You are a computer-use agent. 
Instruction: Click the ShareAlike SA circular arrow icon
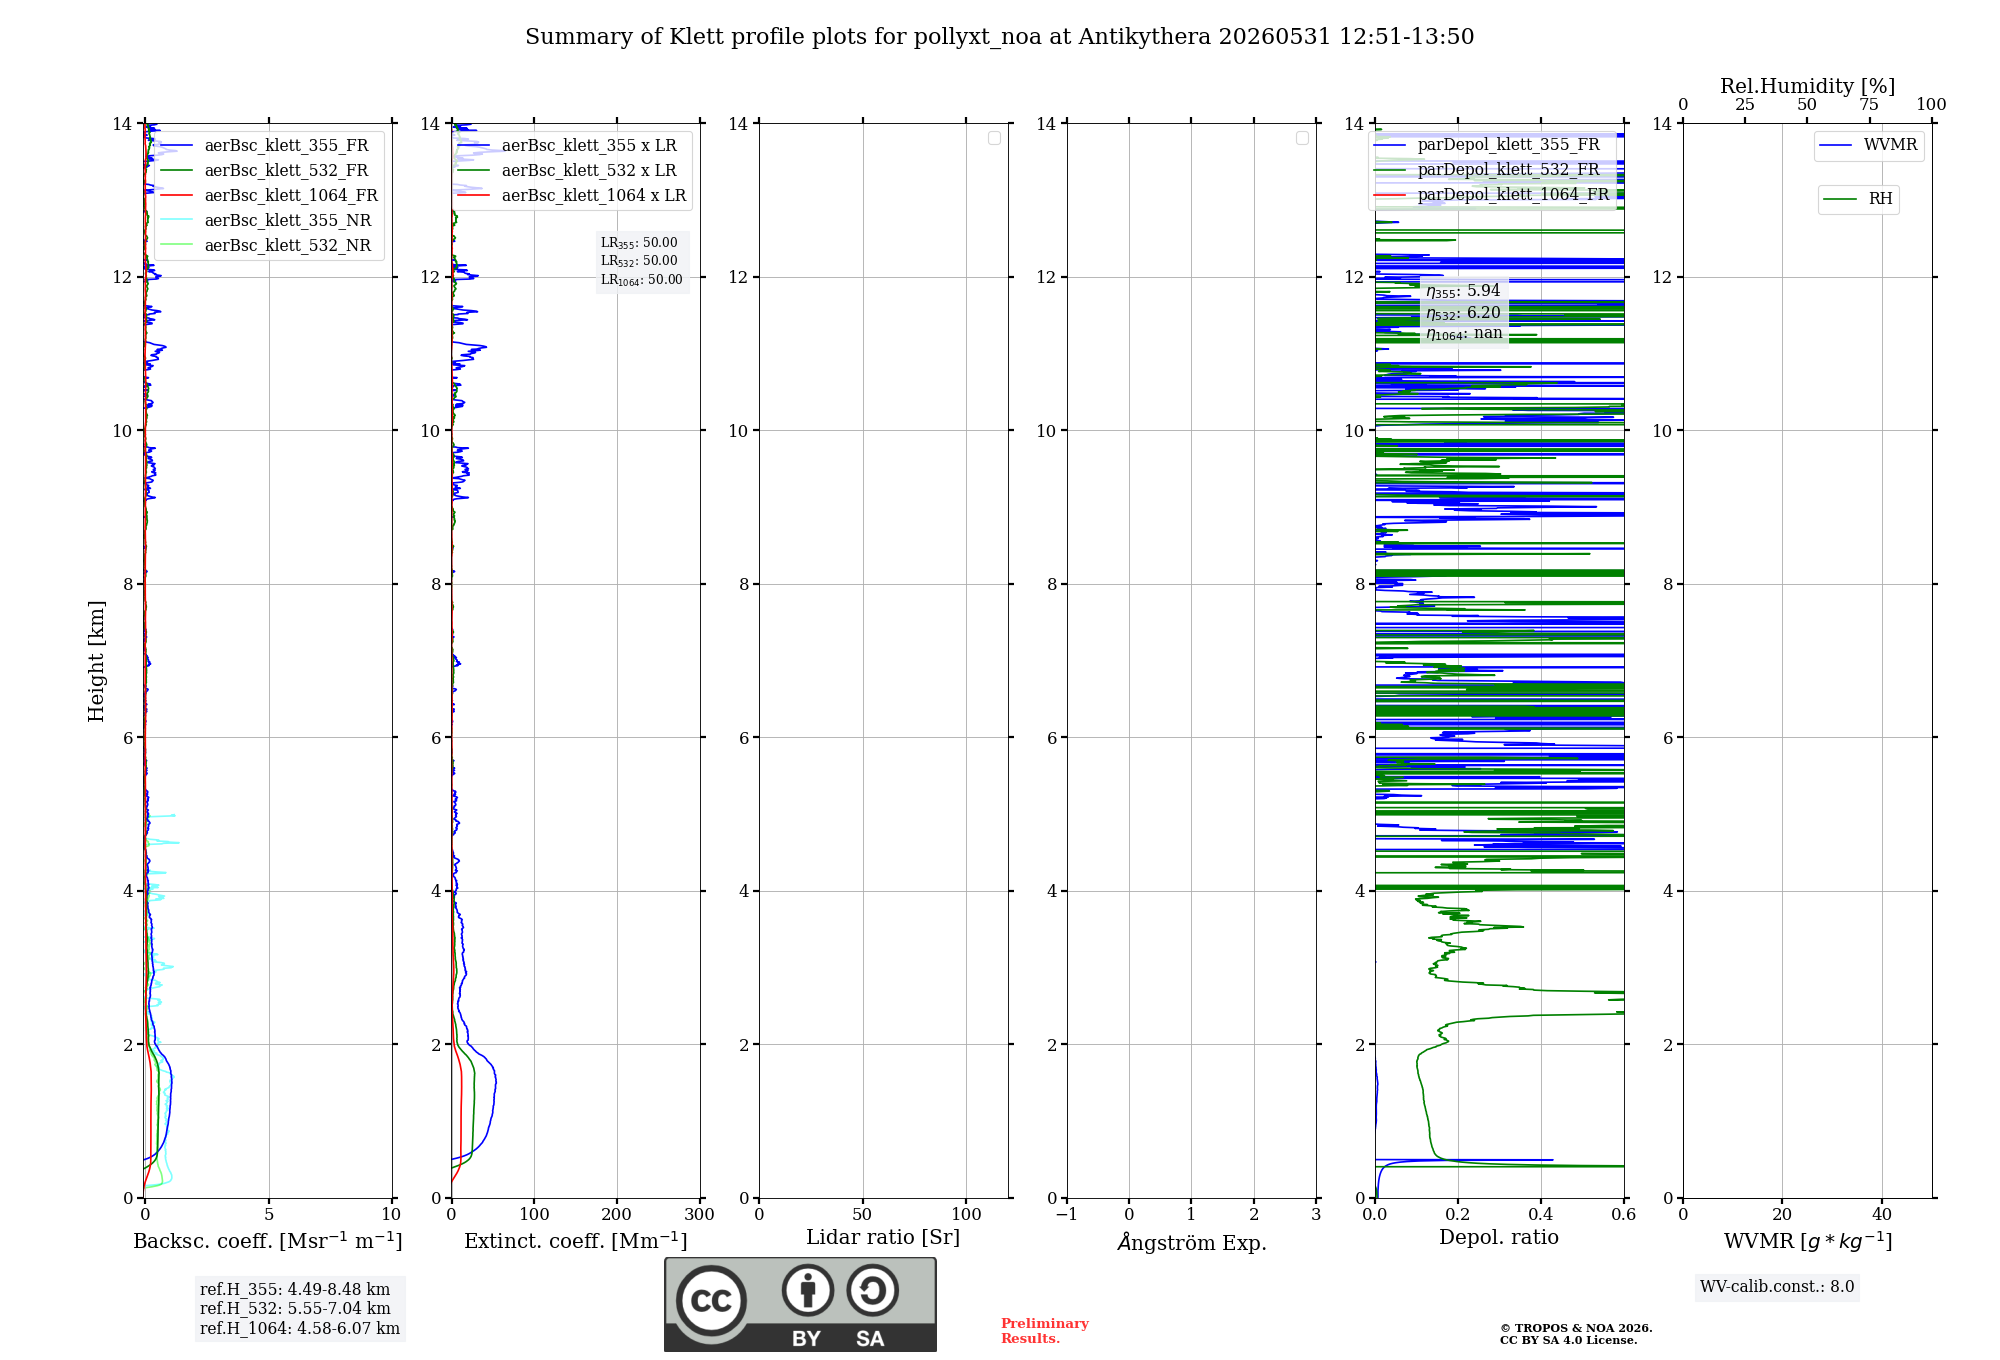[x=872, y=1290]
